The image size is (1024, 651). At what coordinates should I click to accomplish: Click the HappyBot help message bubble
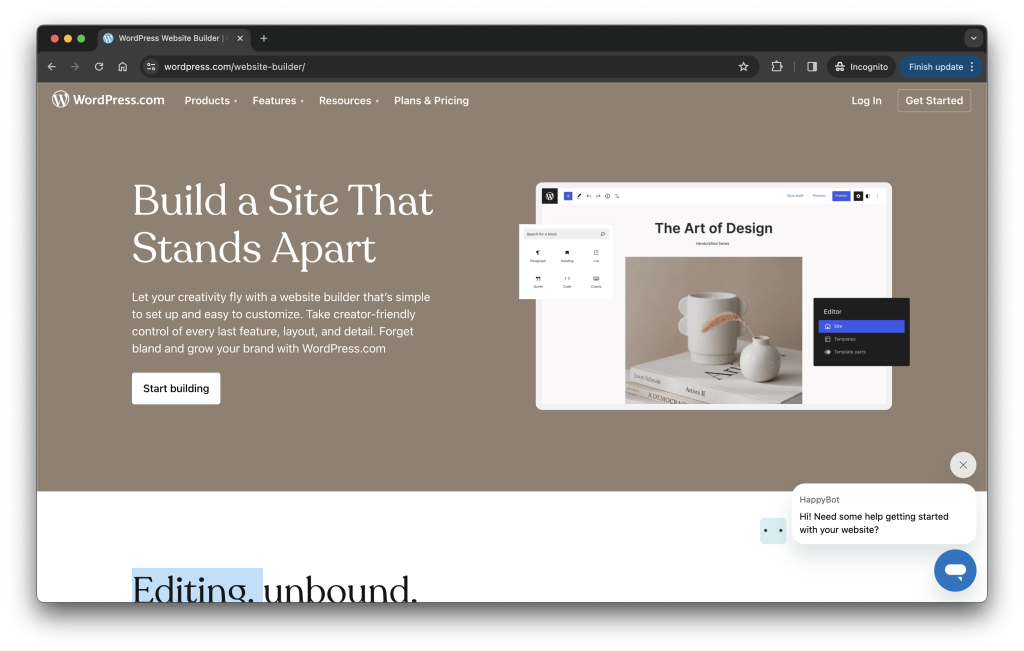884,514
